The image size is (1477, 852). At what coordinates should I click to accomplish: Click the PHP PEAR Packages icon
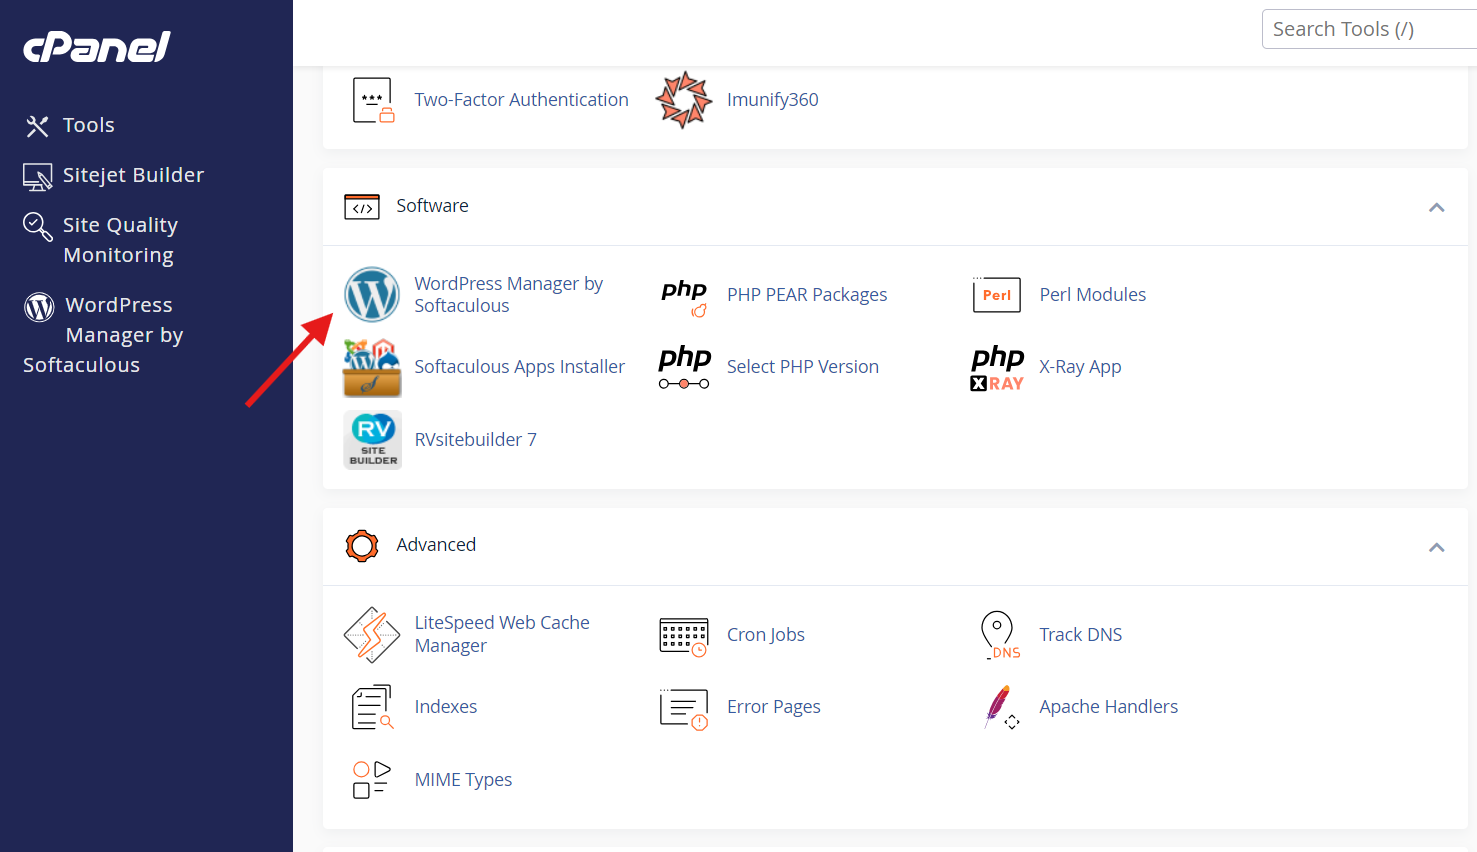[x=684, y=296]
